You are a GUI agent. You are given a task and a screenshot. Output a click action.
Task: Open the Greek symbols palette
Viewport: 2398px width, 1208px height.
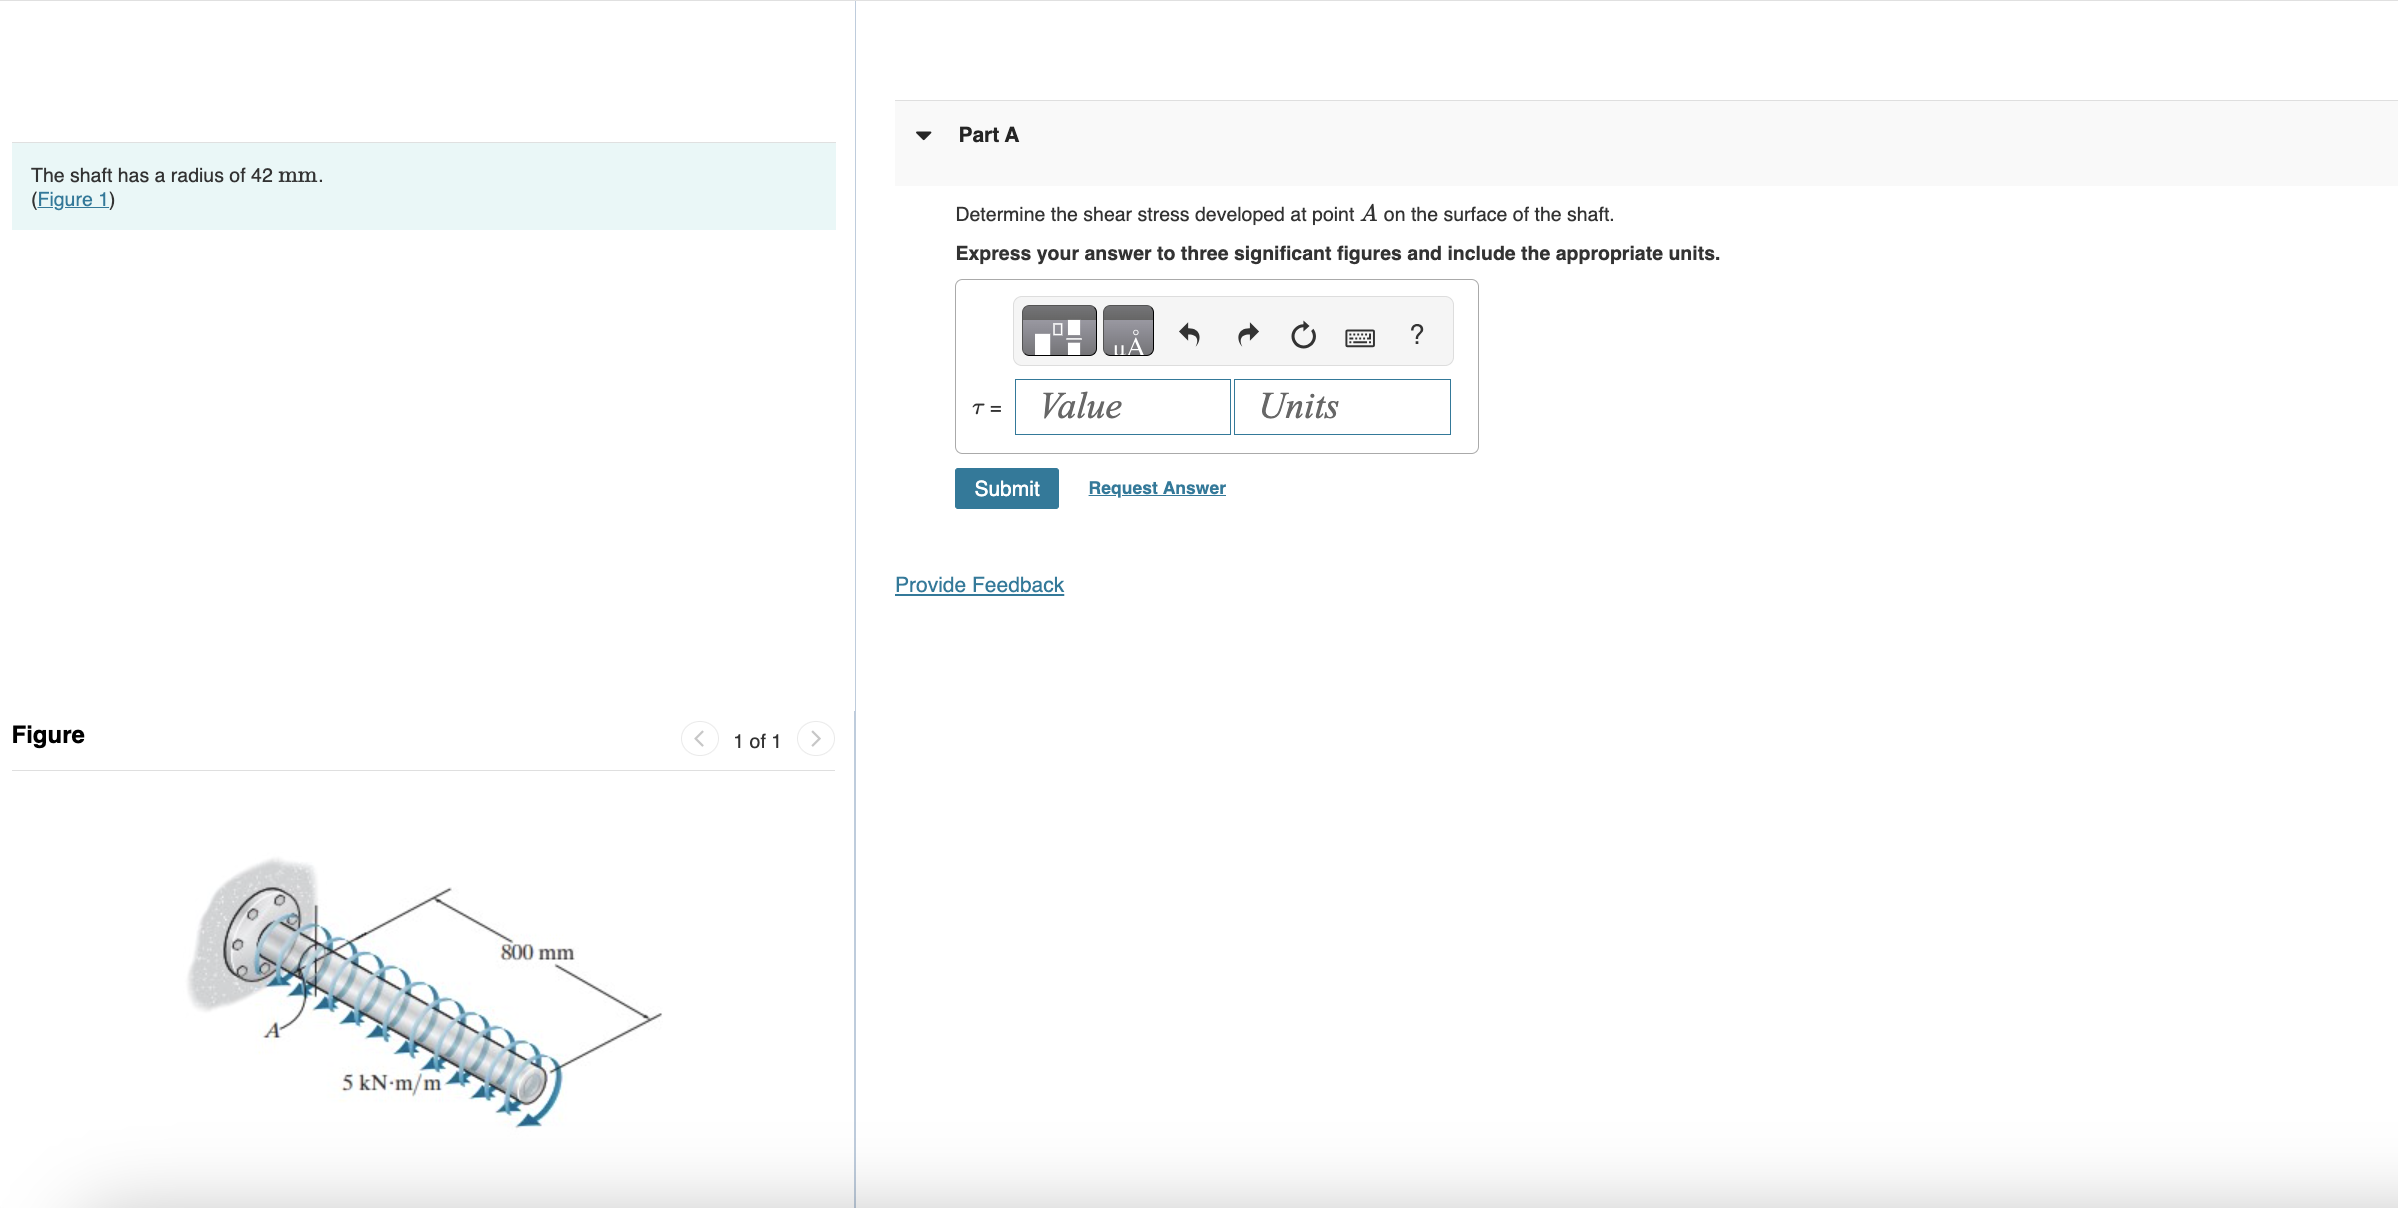[x=1128, y=333]
